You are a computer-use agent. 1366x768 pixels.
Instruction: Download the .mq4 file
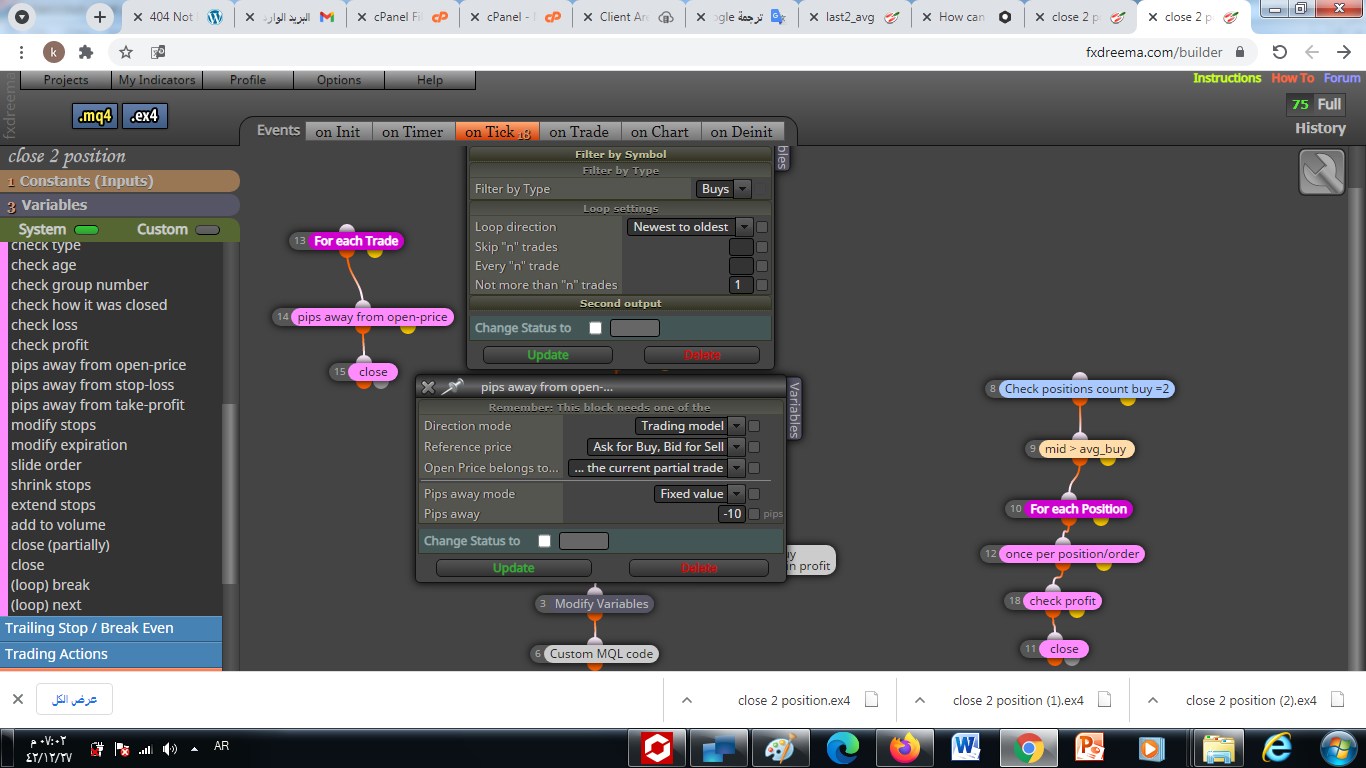tap(95, 116)
